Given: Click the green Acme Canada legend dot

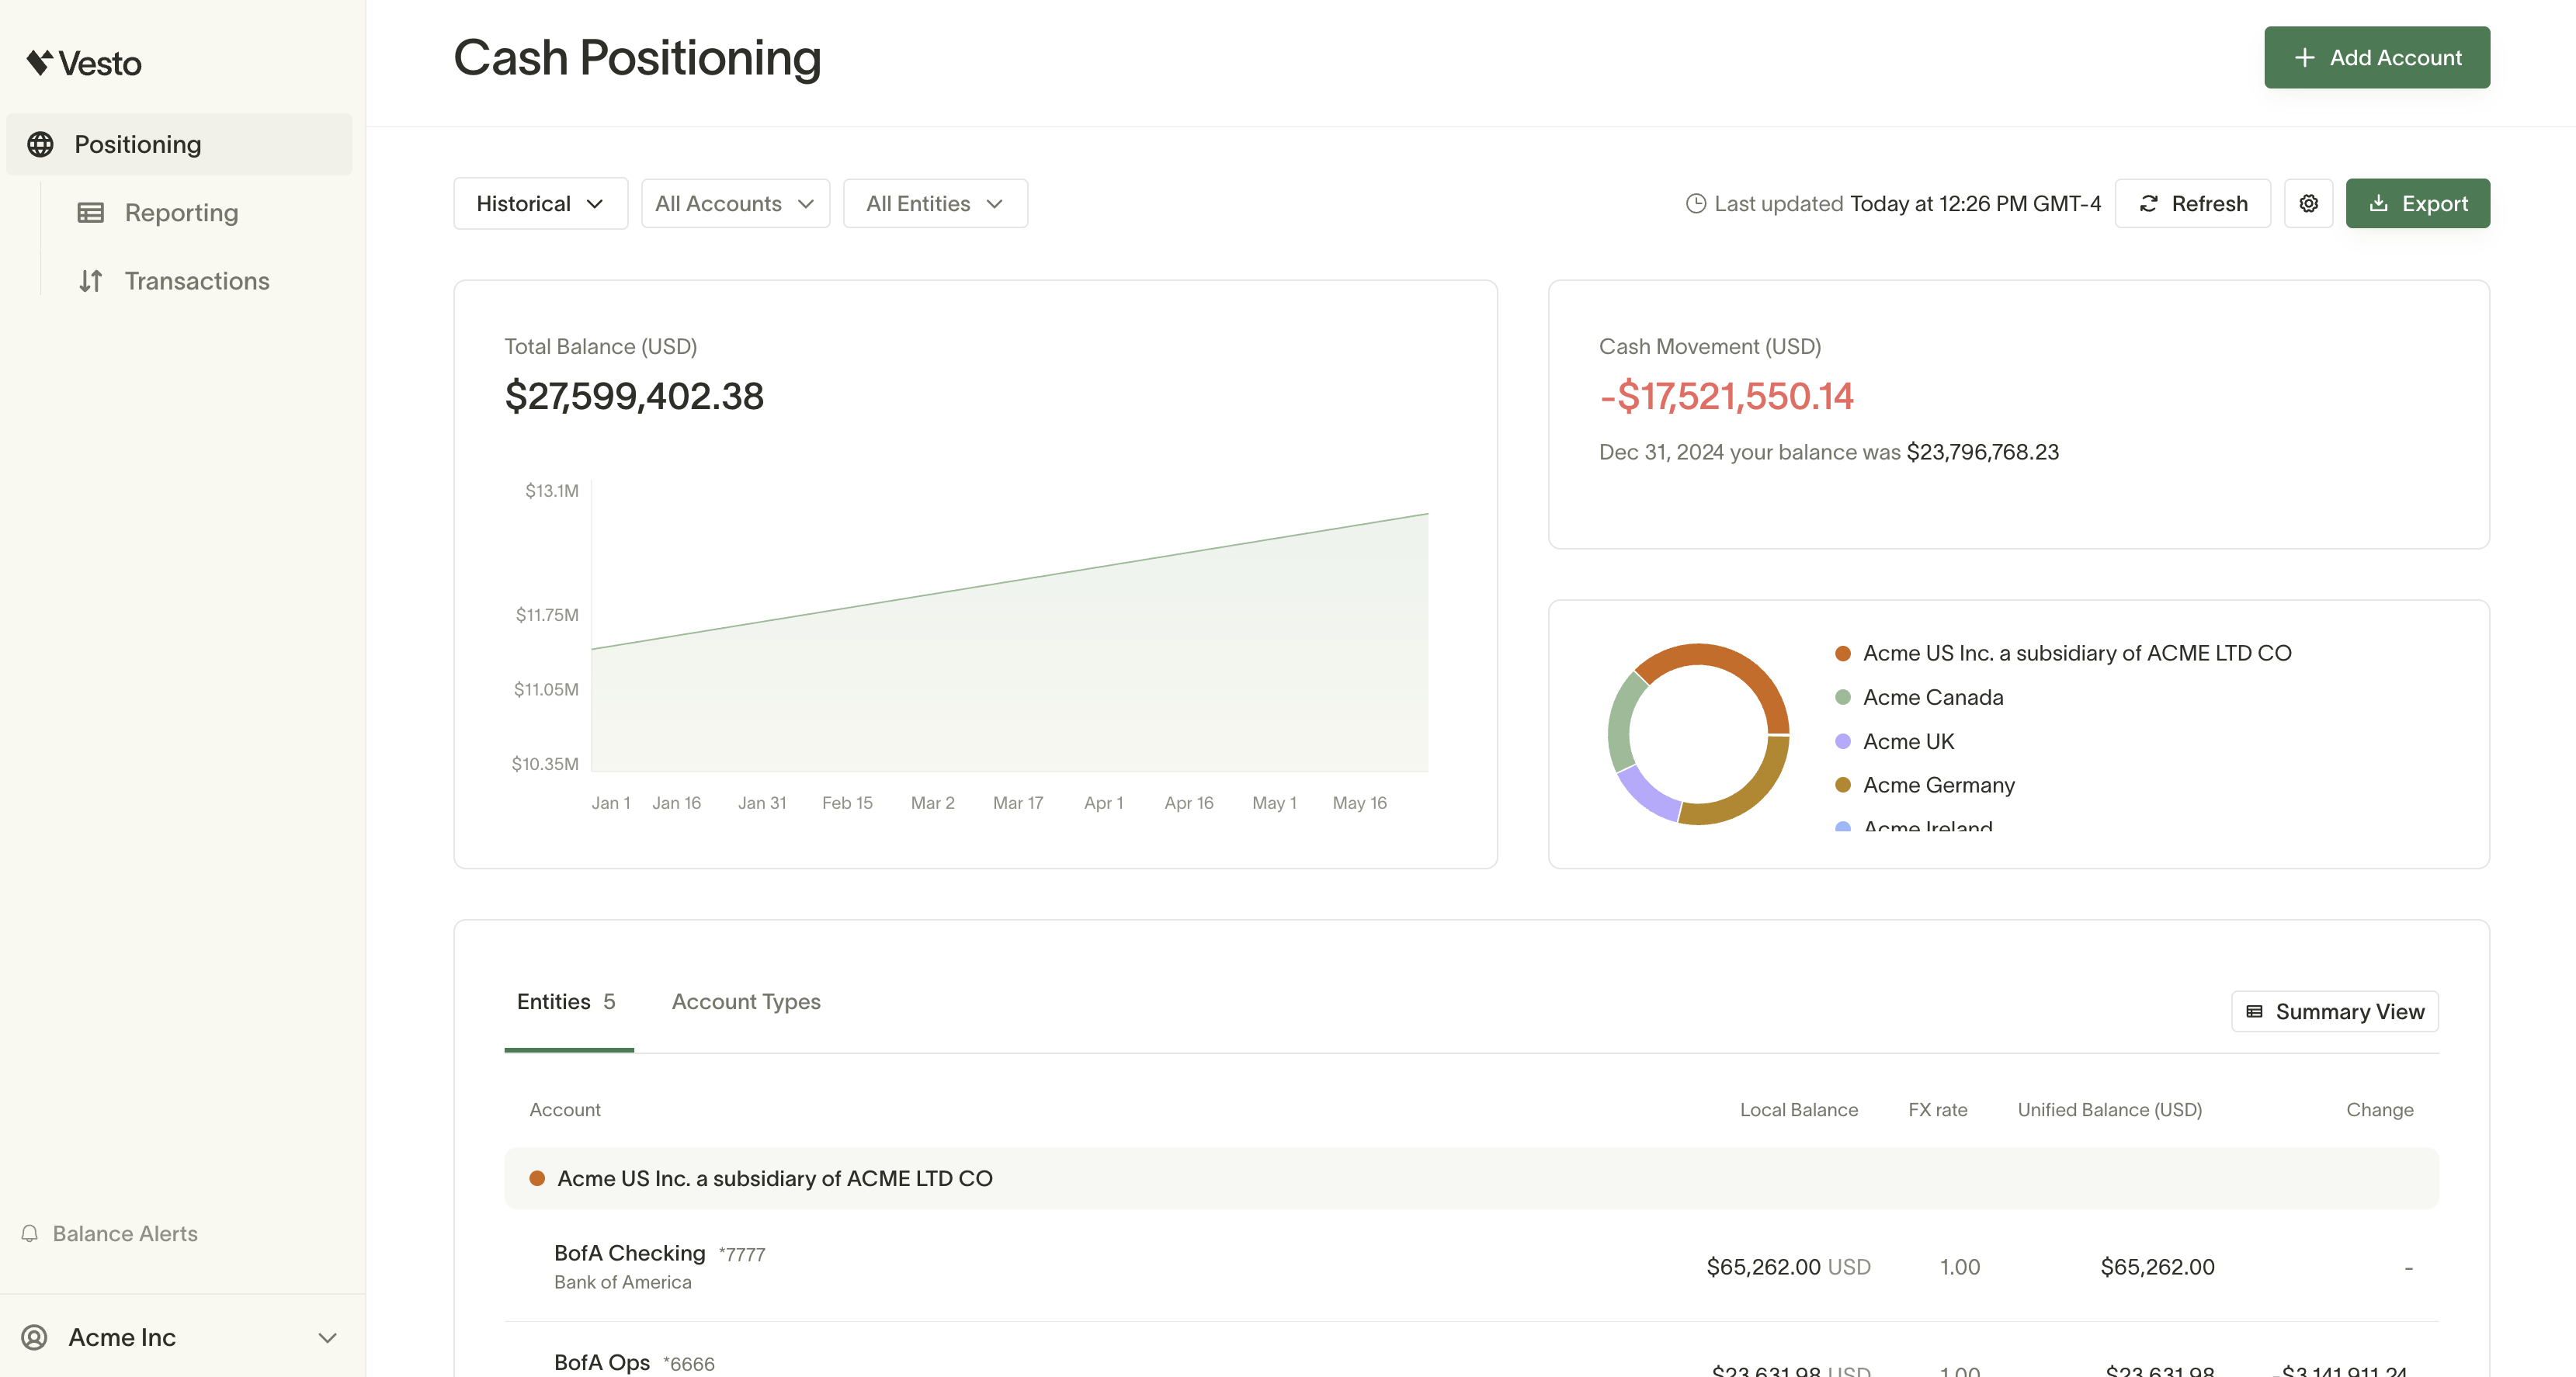Looking at the screenshot, I should 1842,697.
